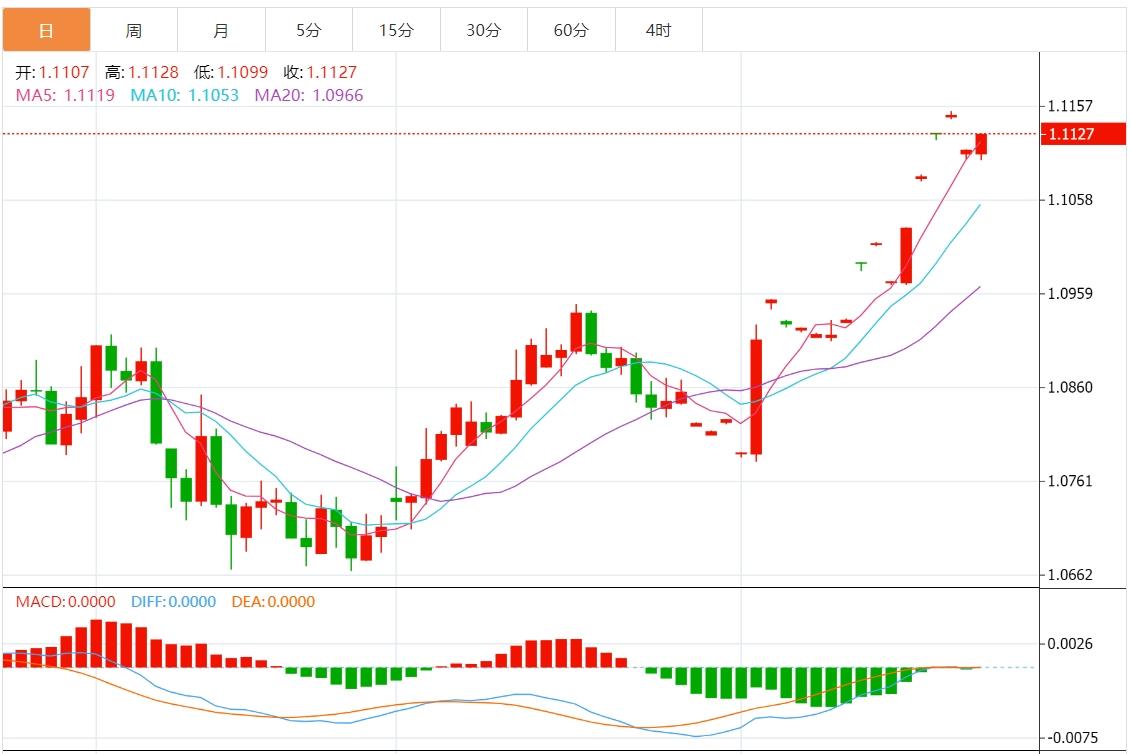Change to the 60分 timeframe
1131x754 pixels.
(571, 31)
